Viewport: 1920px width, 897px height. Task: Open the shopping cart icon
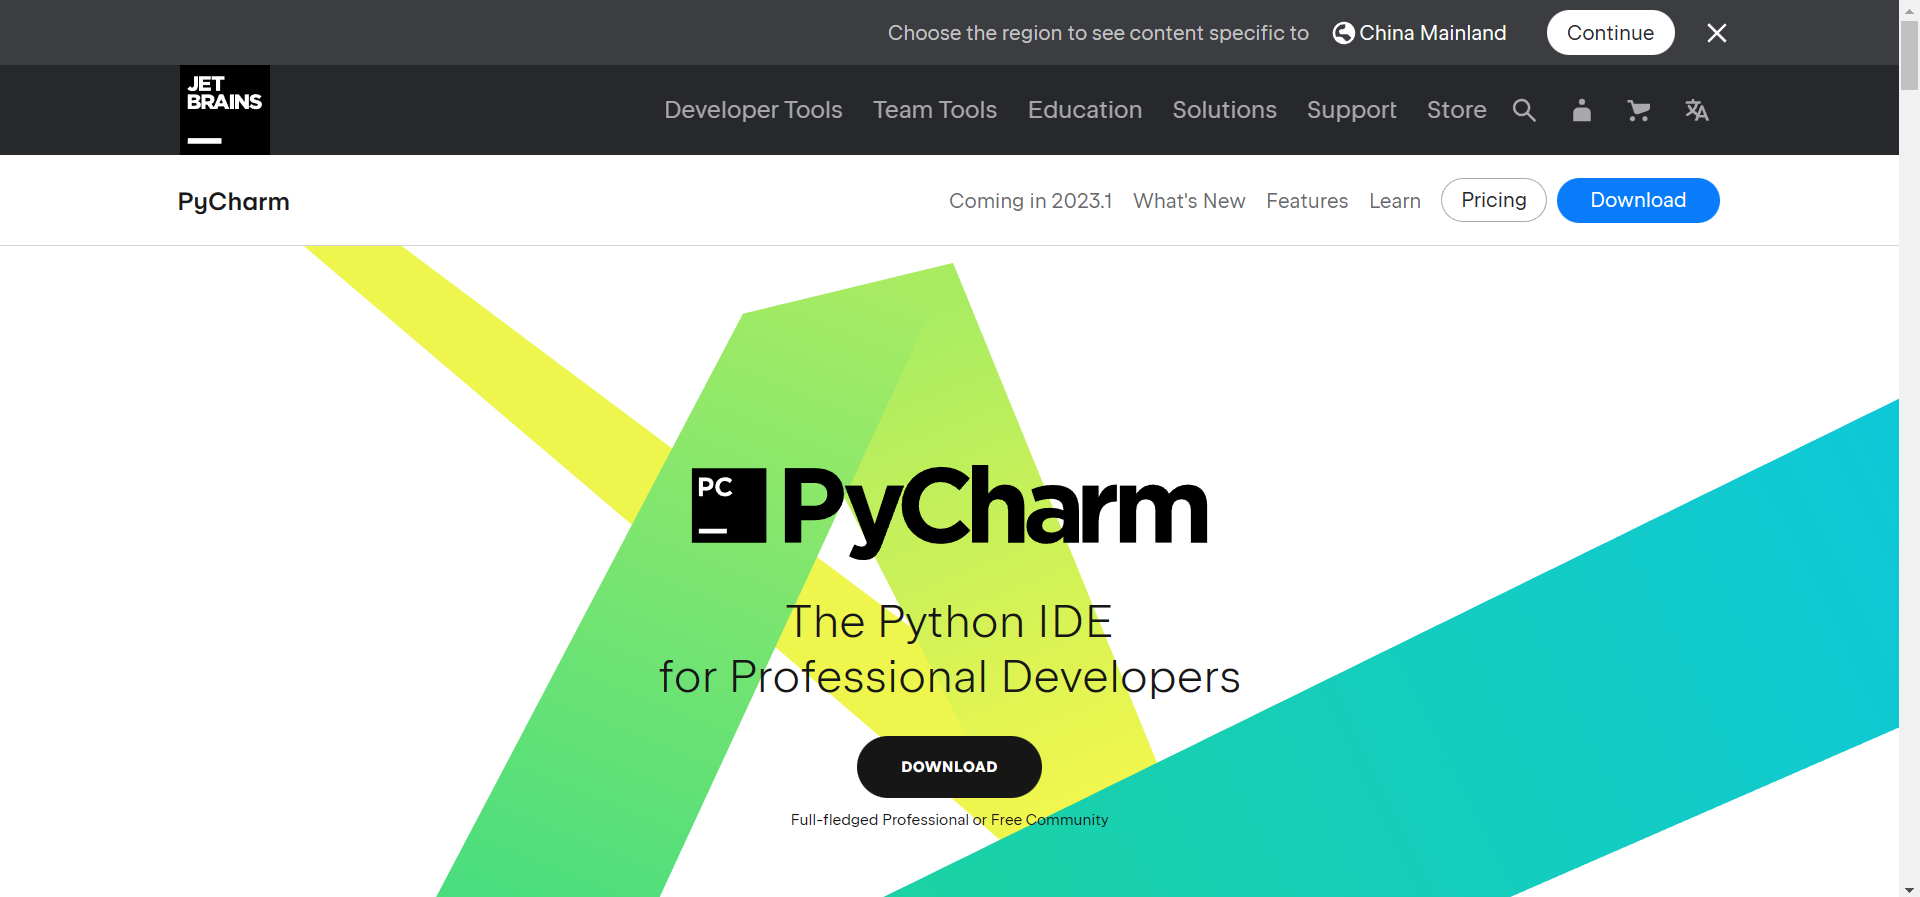[x=1638, y=110]
